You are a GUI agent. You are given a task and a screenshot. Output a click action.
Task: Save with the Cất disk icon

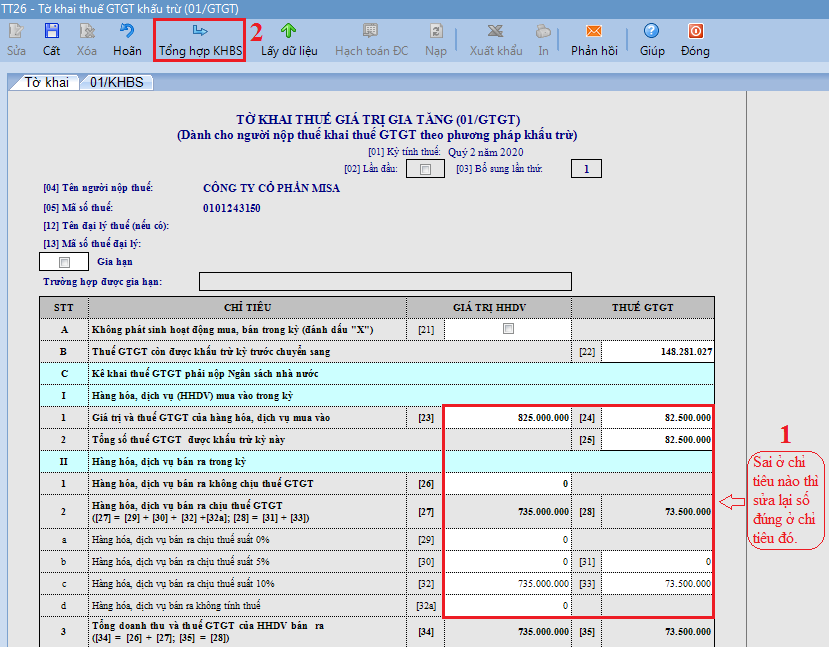click(x=51, y=31)
